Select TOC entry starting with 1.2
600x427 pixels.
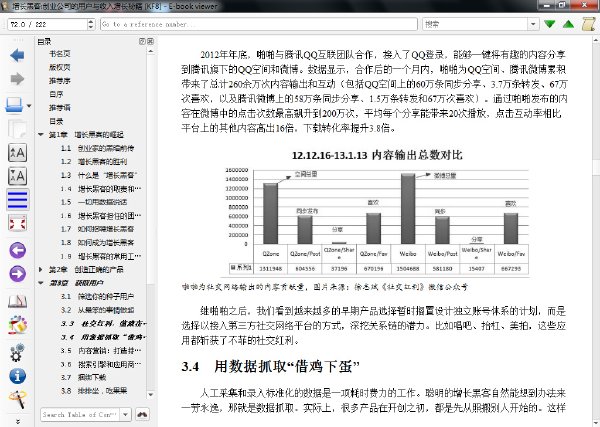tap(94, 161)
